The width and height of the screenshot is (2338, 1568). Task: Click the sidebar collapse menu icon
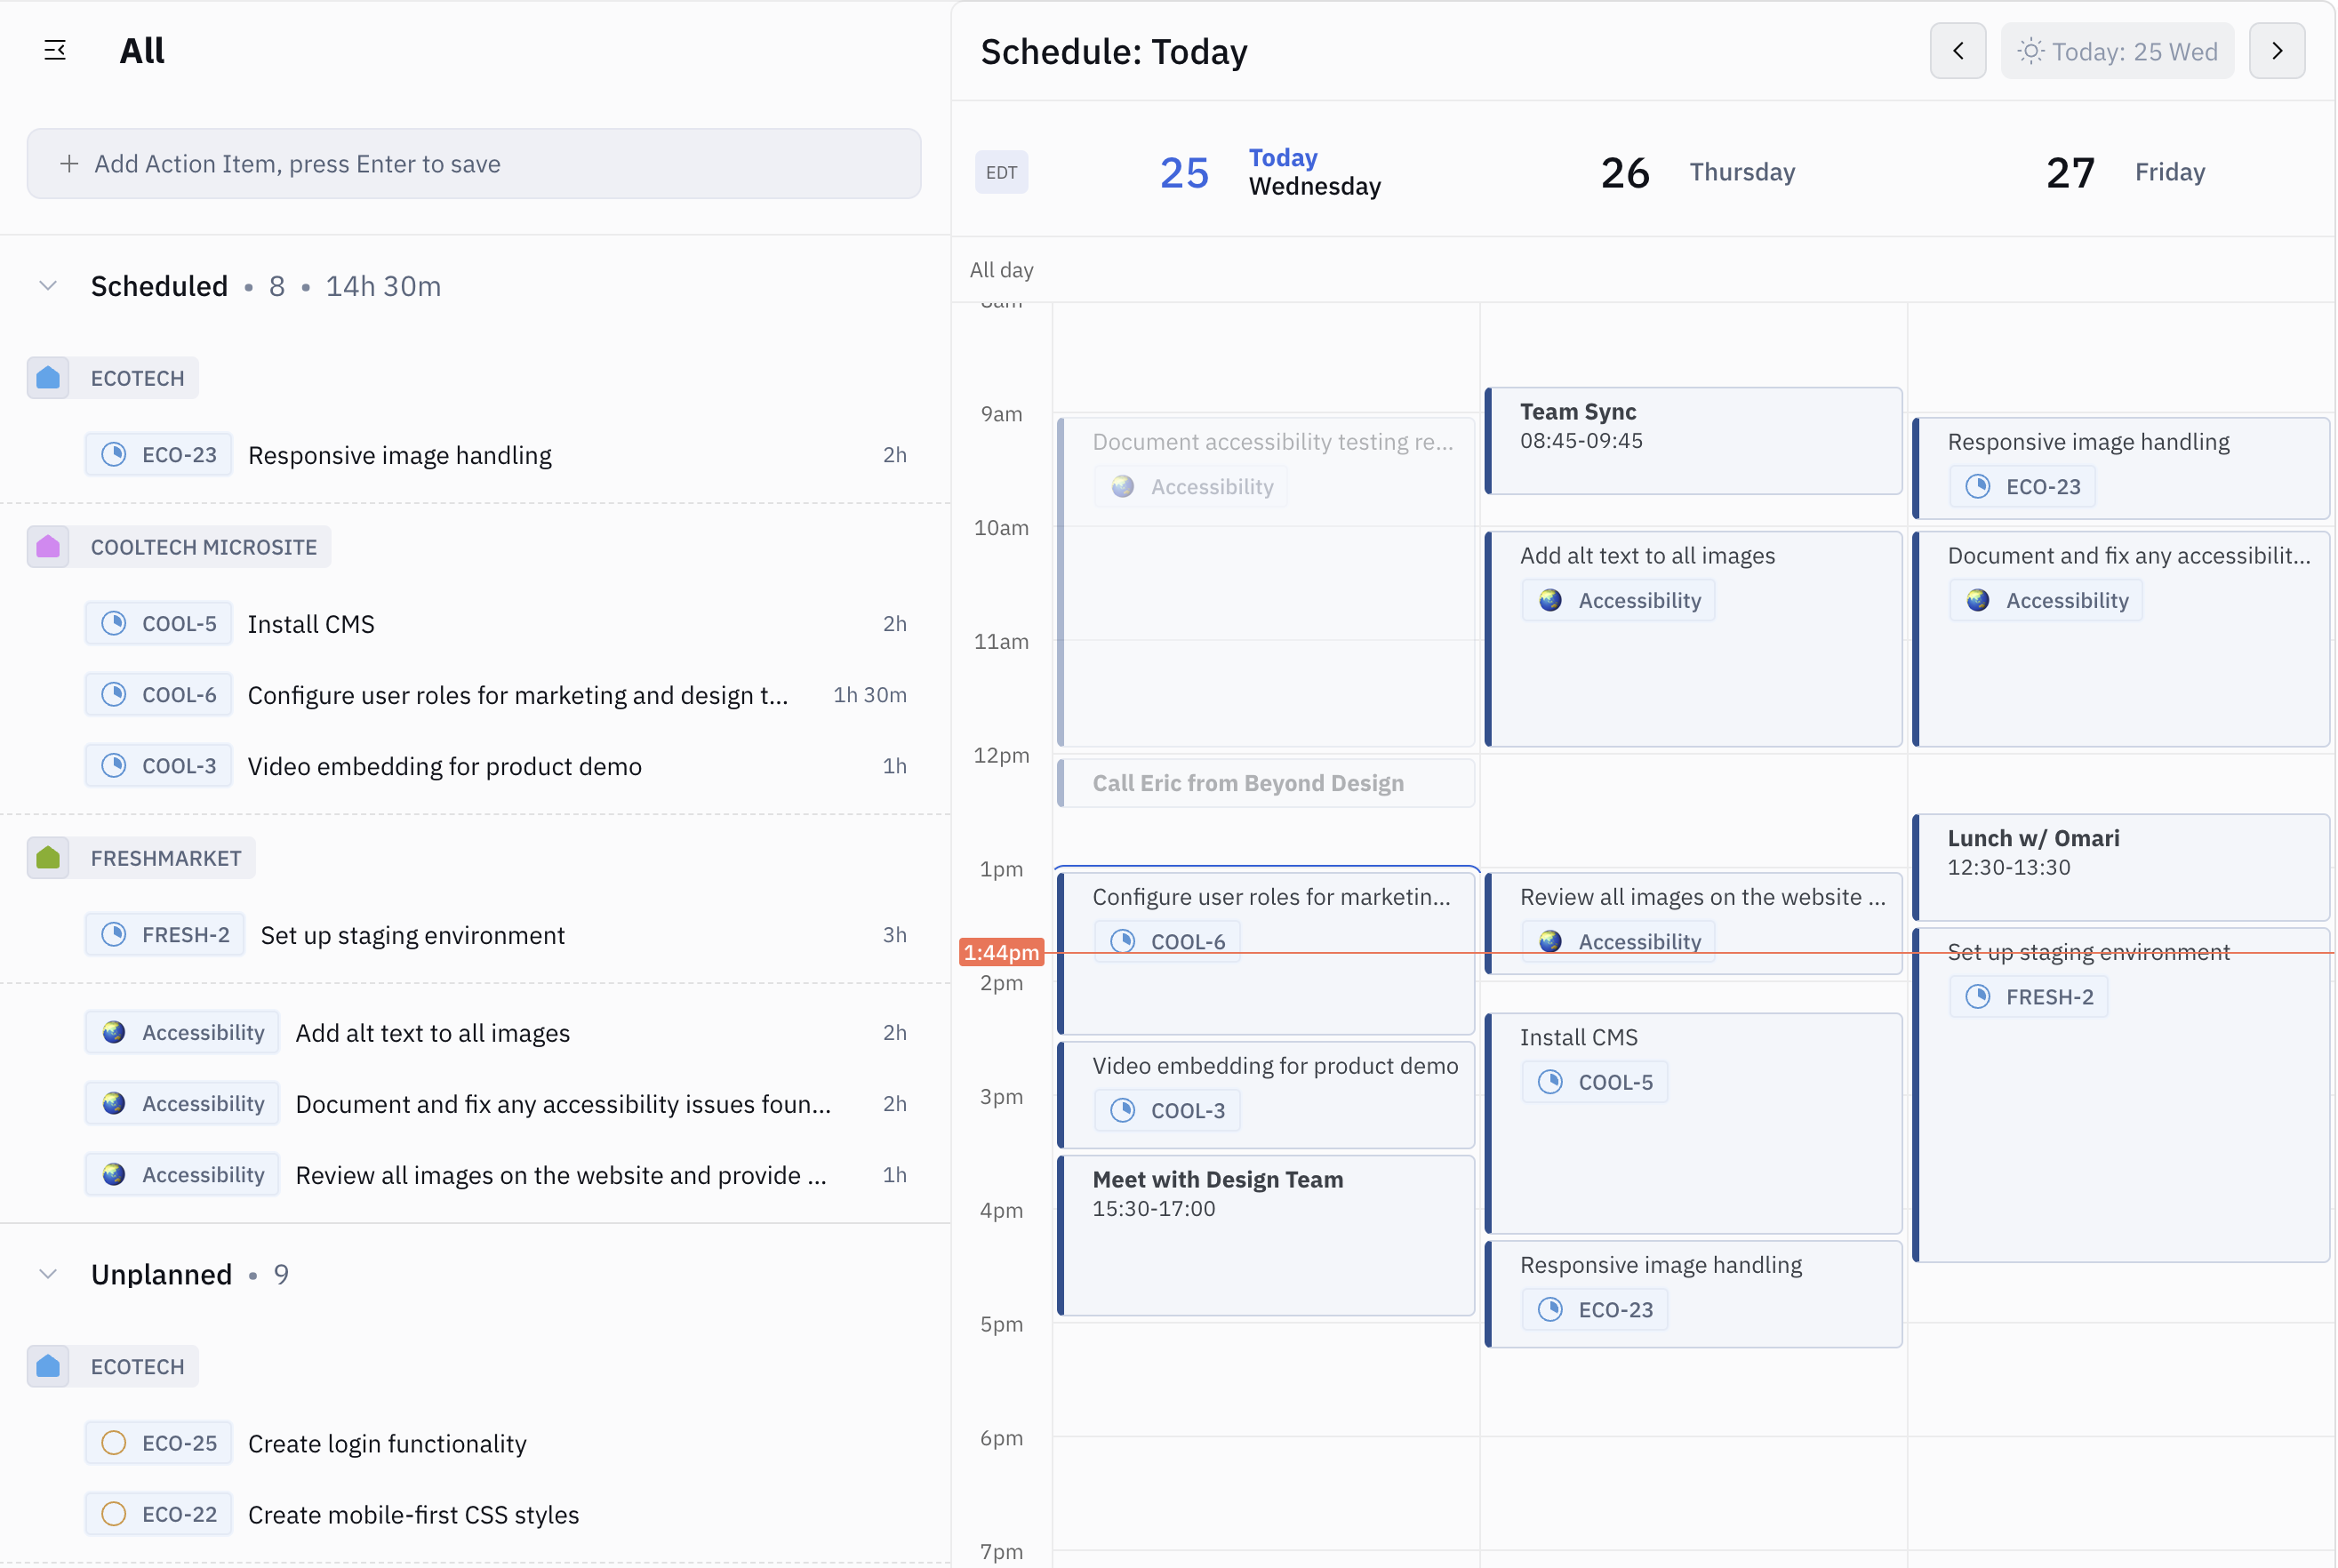click(x=55, y=50)
